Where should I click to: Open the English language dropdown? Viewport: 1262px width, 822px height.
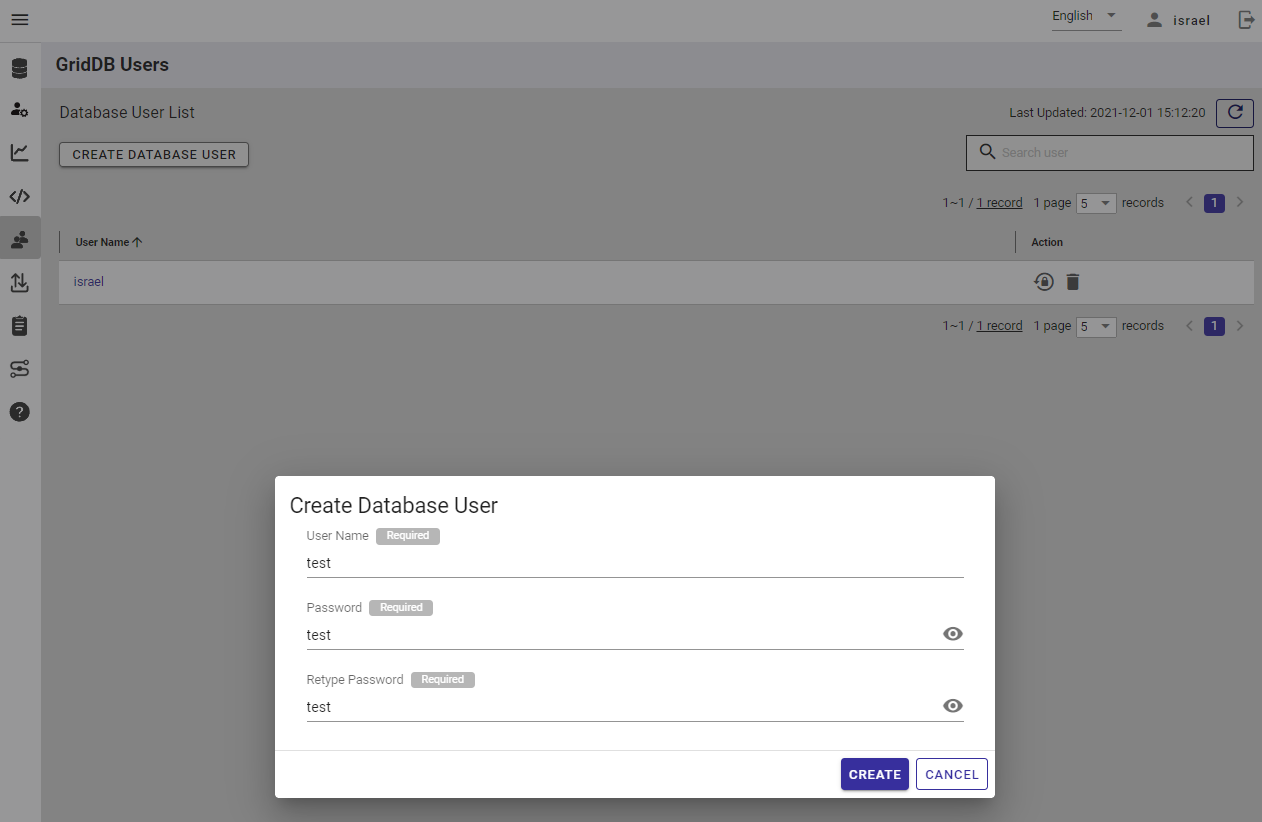coord(1086,17)
